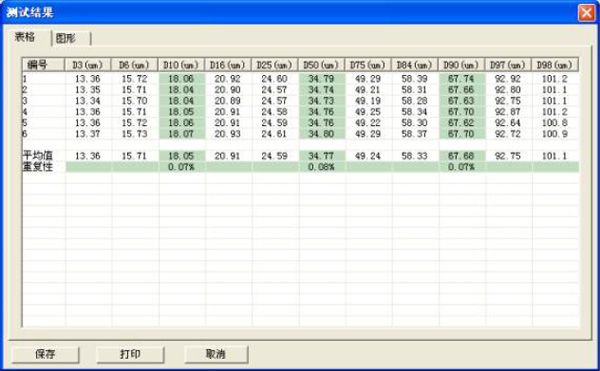
Task: Select the D3 (um) column header
Action: tap(88, 65)
